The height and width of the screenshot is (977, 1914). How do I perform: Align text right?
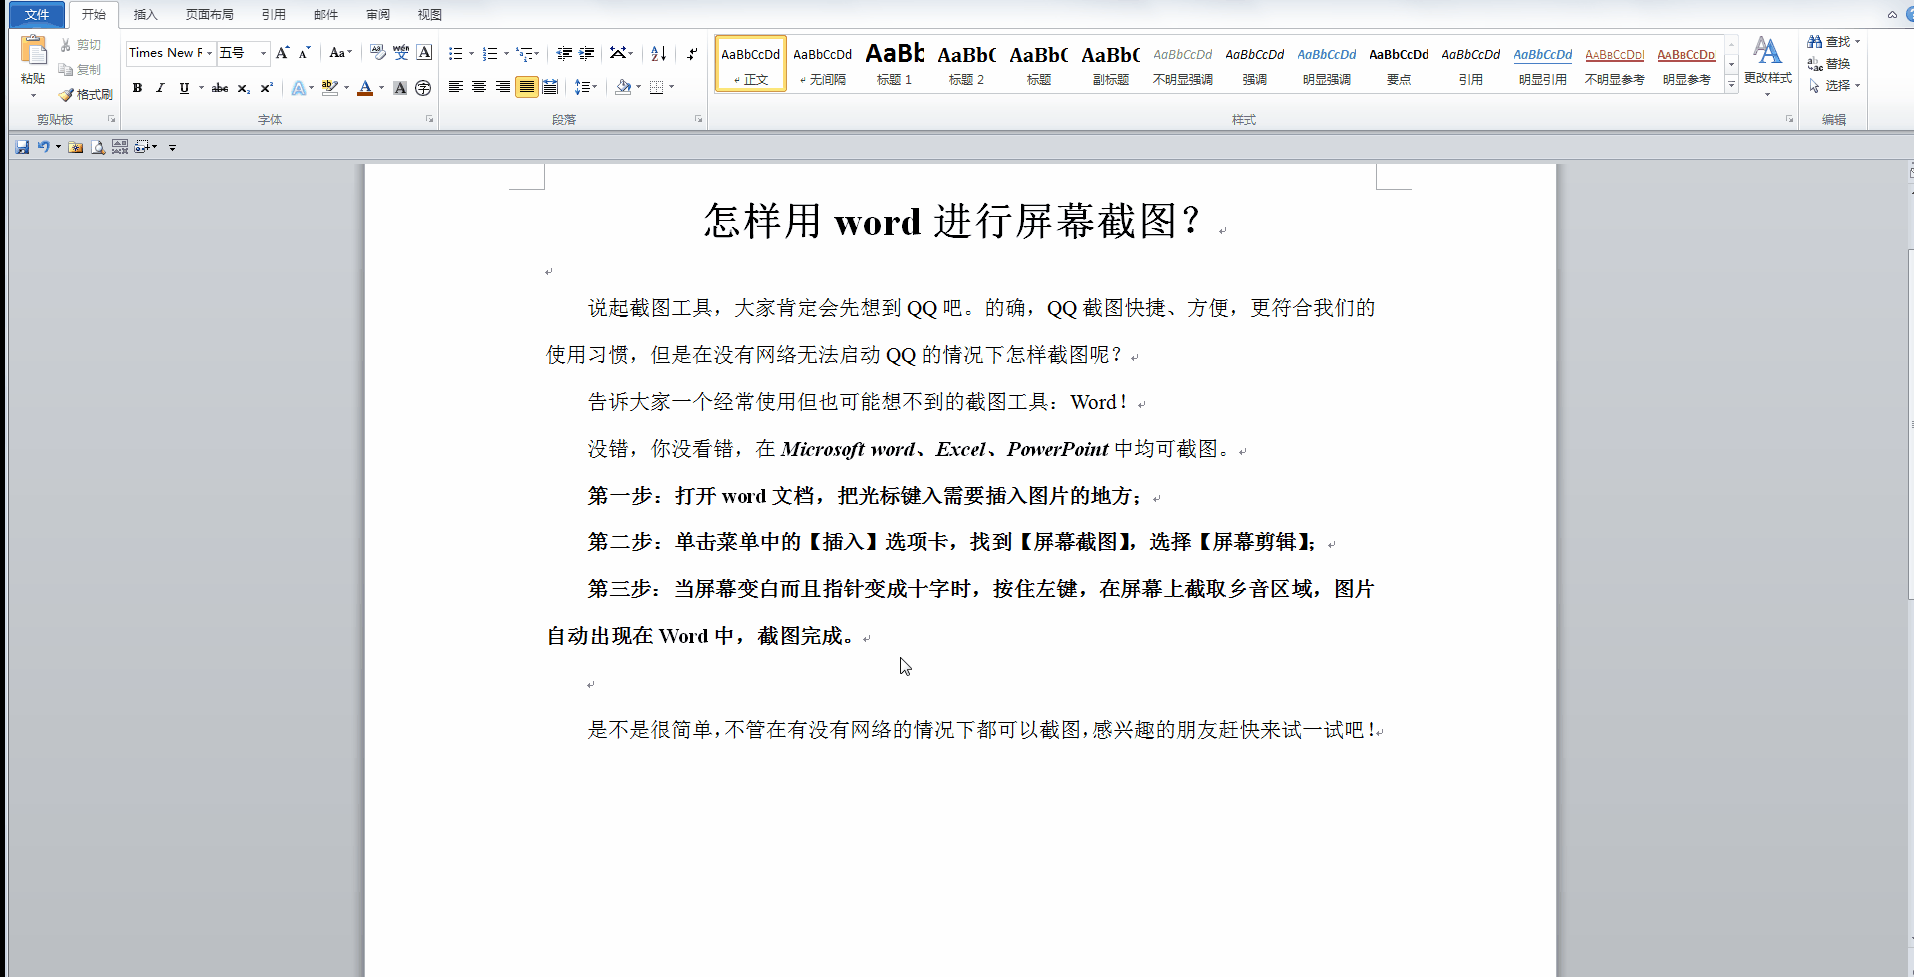point(502,87)
